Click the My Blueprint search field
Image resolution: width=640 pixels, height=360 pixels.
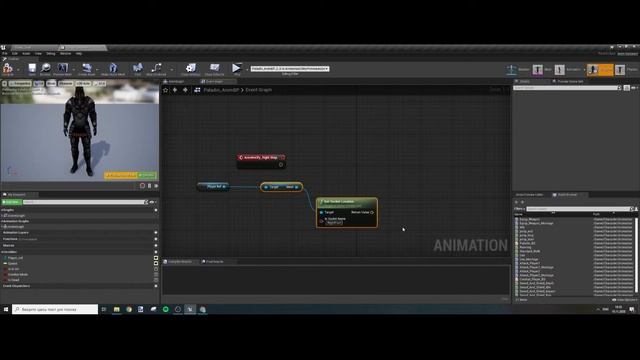pos(84,202)
